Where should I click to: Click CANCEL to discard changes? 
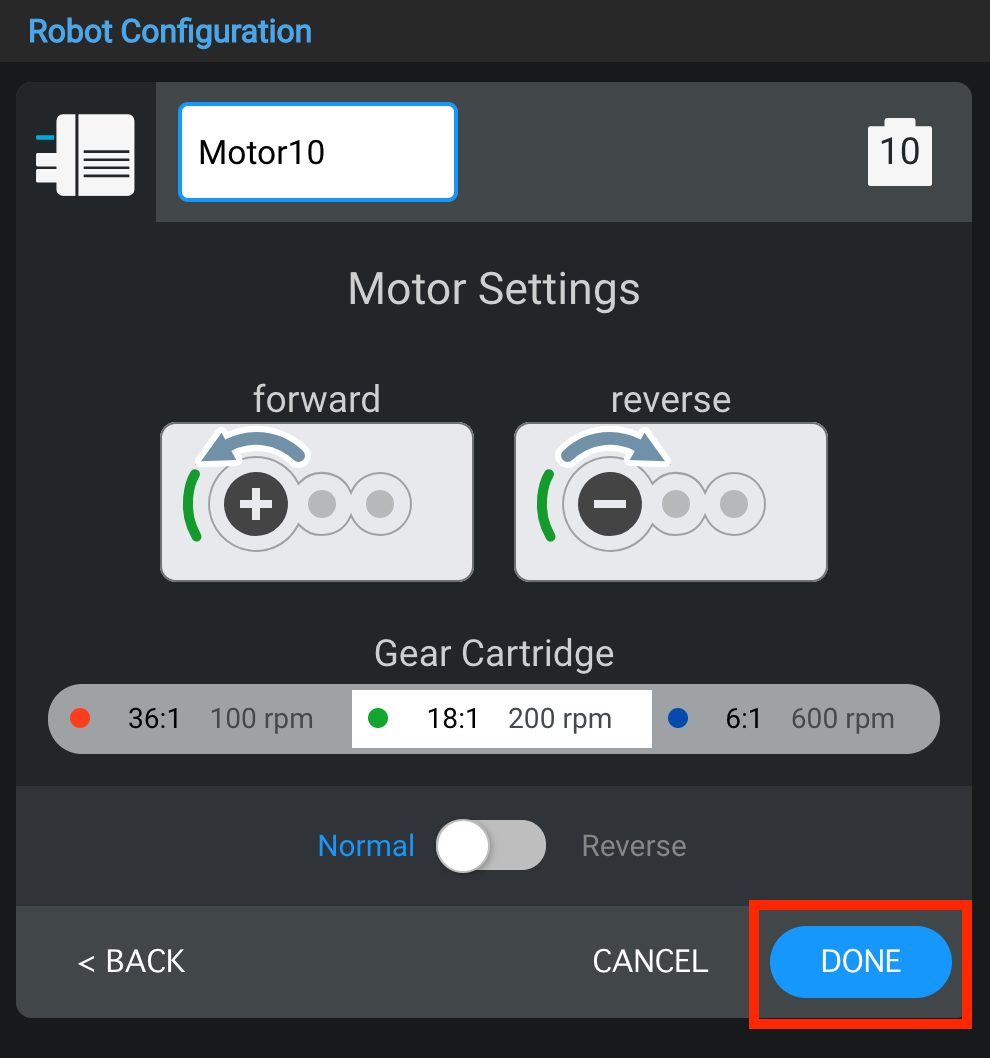pyautogui.click(x=649, y=961)
